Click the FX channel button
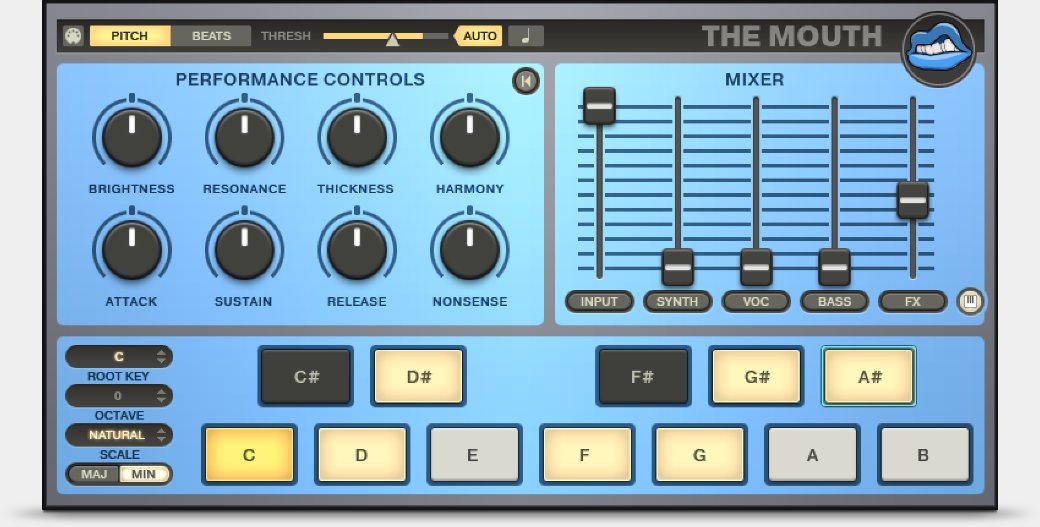This screenshot has height=527, width=1040. pyautogui.click(x=913, y=302)
